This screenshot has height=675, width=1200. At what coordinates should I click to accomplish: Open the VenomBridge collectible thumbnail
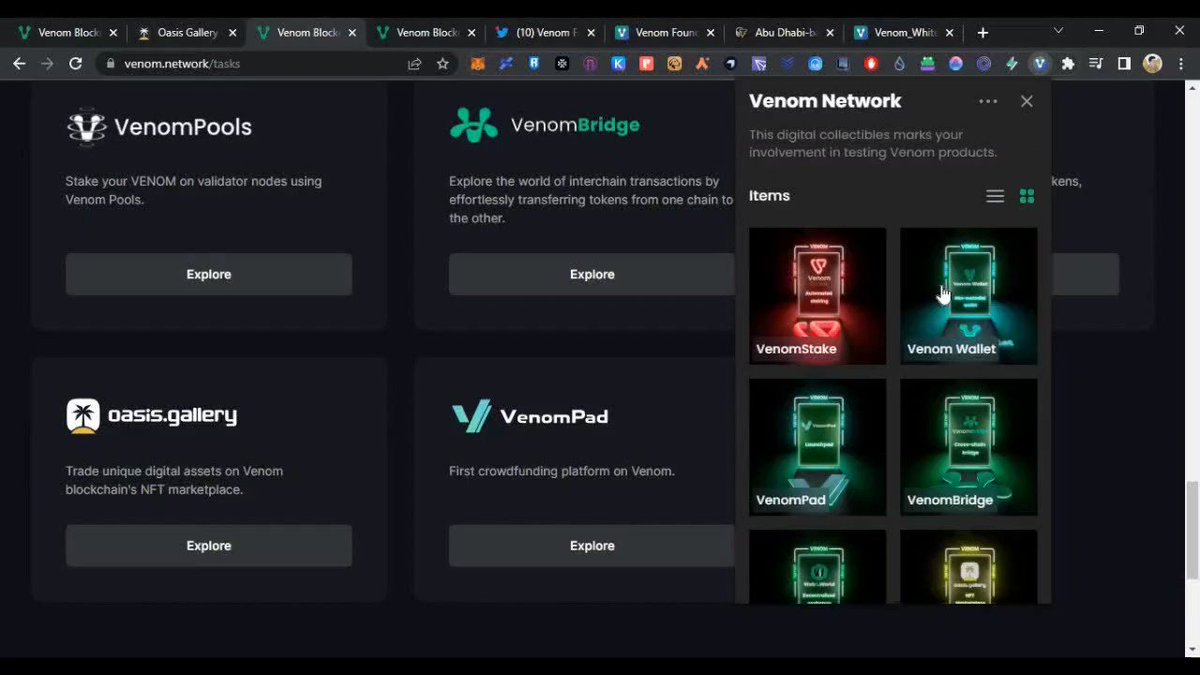968,447
